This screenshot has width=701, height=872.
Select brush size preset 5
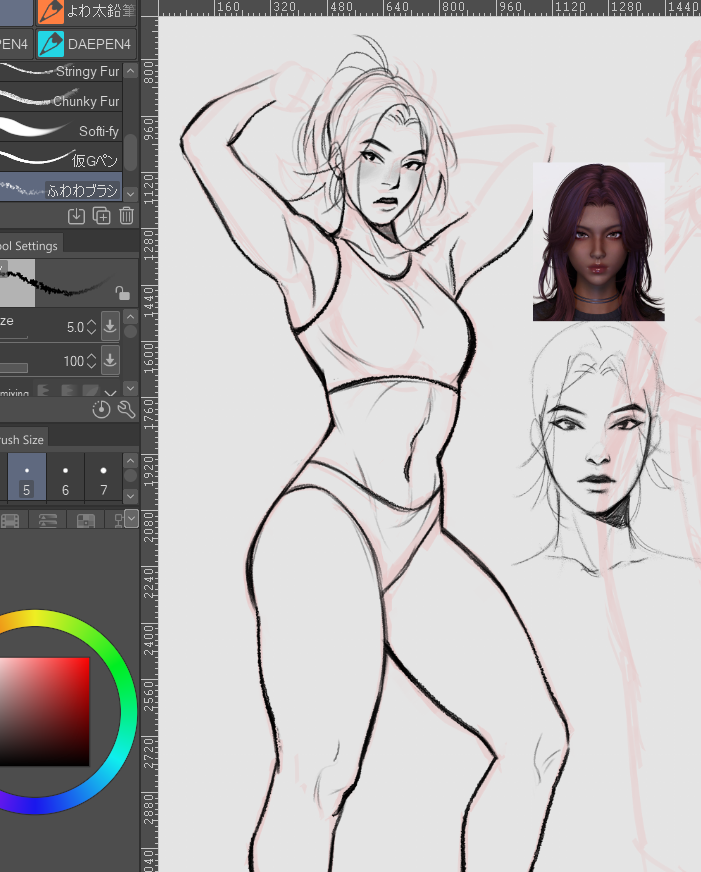click(x=27, y=476)
